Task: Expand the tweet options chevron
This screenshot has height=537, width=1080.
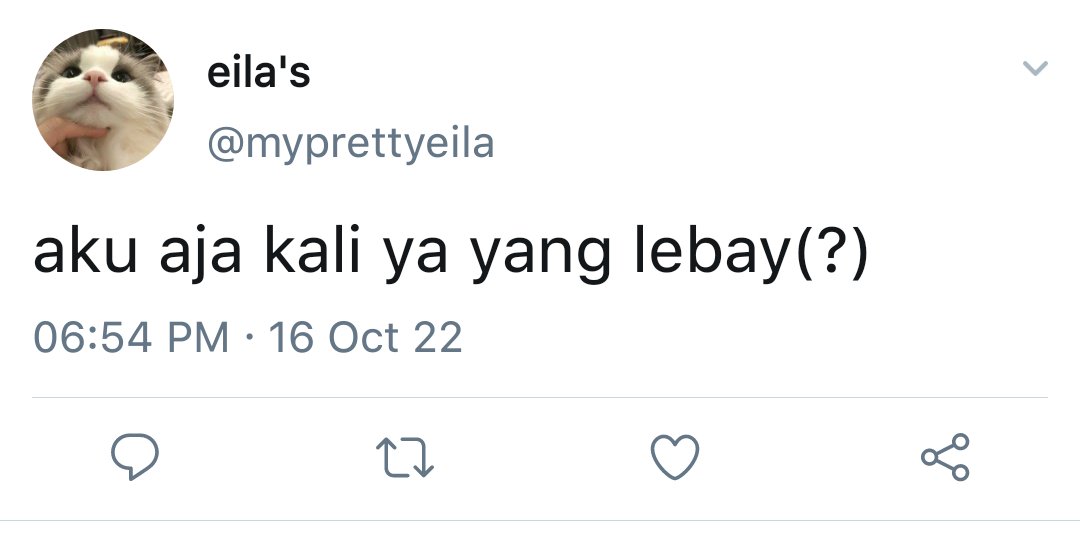Action: (1035, 67)
